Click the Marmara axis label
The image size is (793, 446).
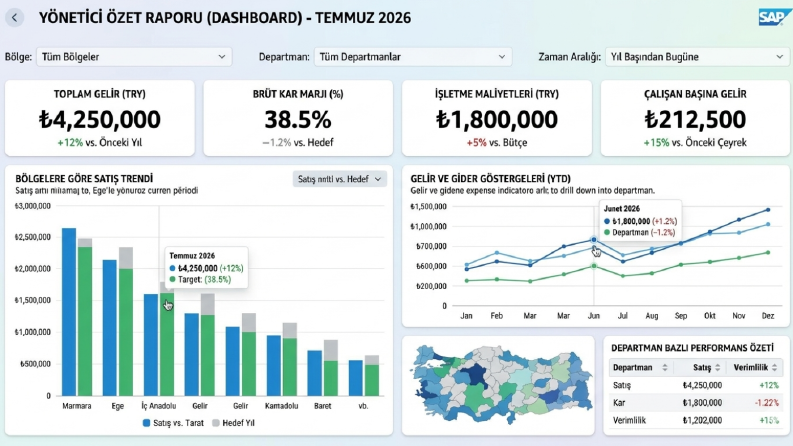(77, 406)
